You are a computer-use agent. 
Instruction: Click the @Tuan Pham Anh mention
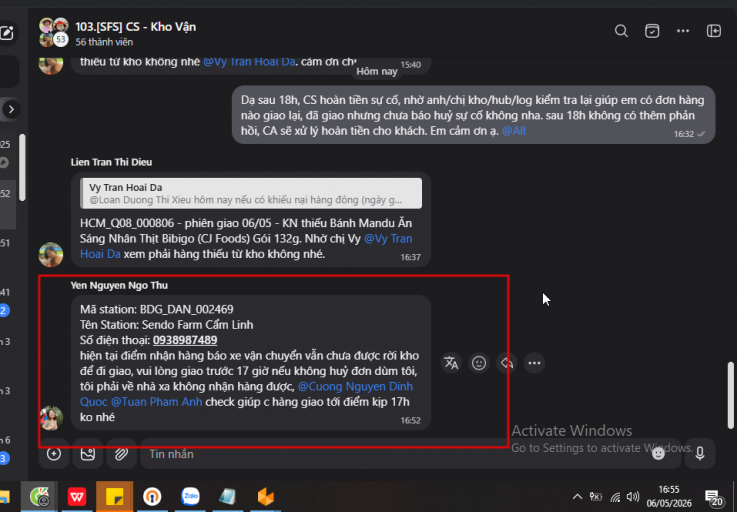pos(157,402)
